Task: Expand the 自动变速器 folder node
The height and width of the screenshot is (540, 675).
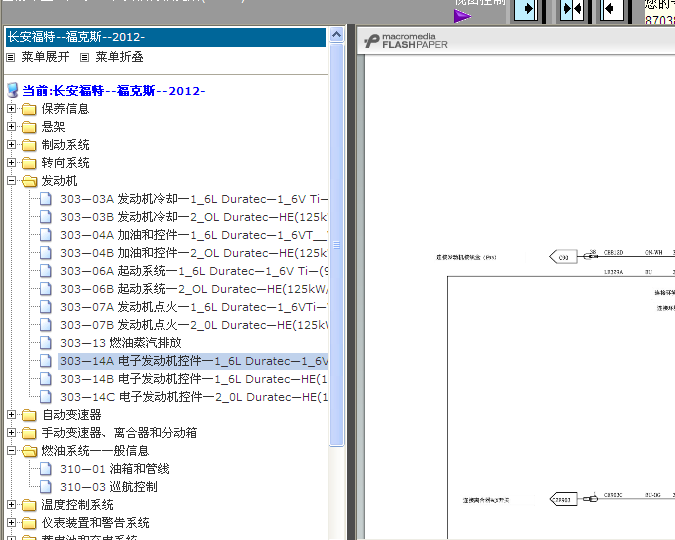Action: click(x=12, y=415)
